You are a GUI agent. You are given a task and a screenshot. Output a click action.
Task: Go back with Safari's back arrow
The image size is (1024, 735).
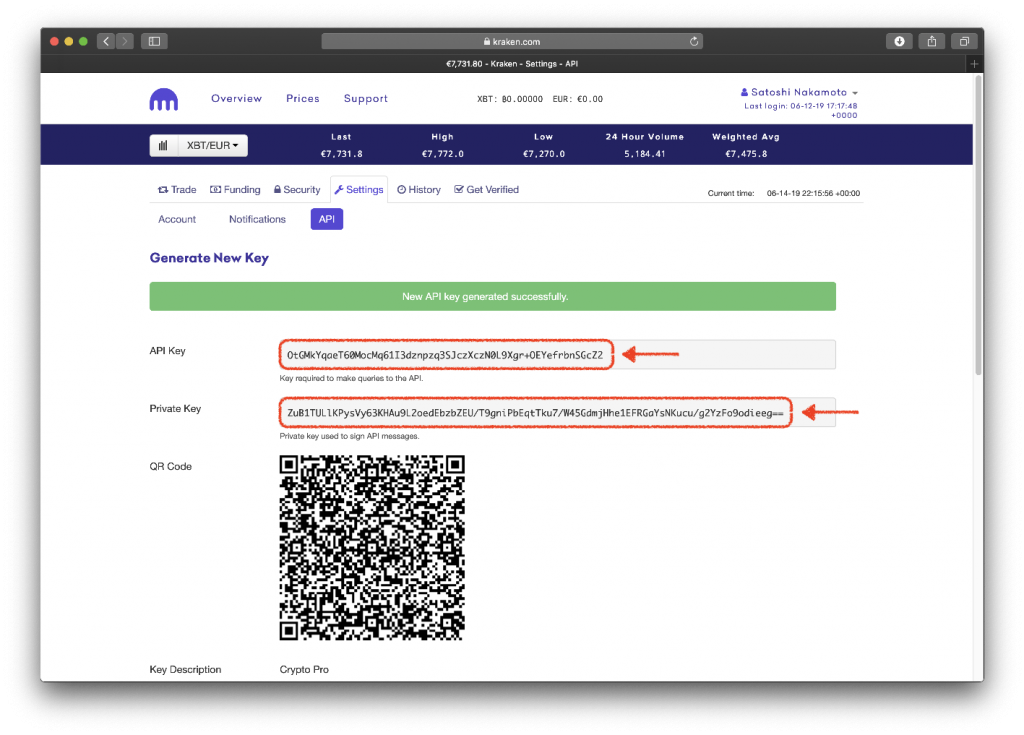[x=106, y=41]
